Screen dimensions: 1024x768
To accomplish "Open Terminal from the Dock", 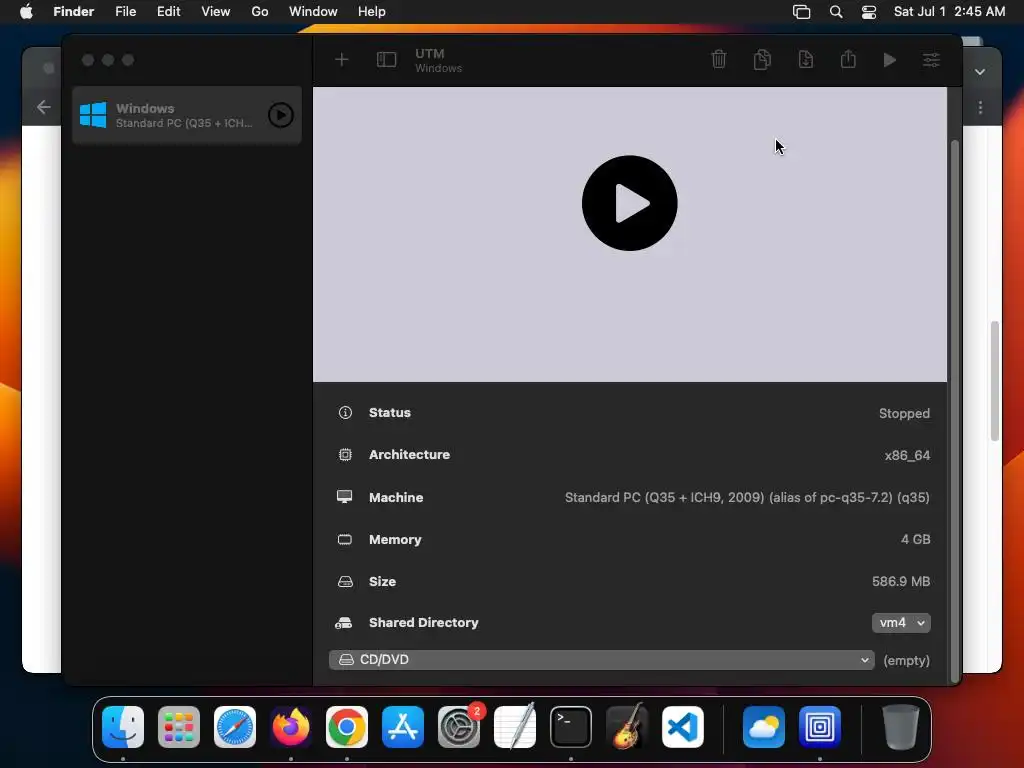I will click(571, 727).
